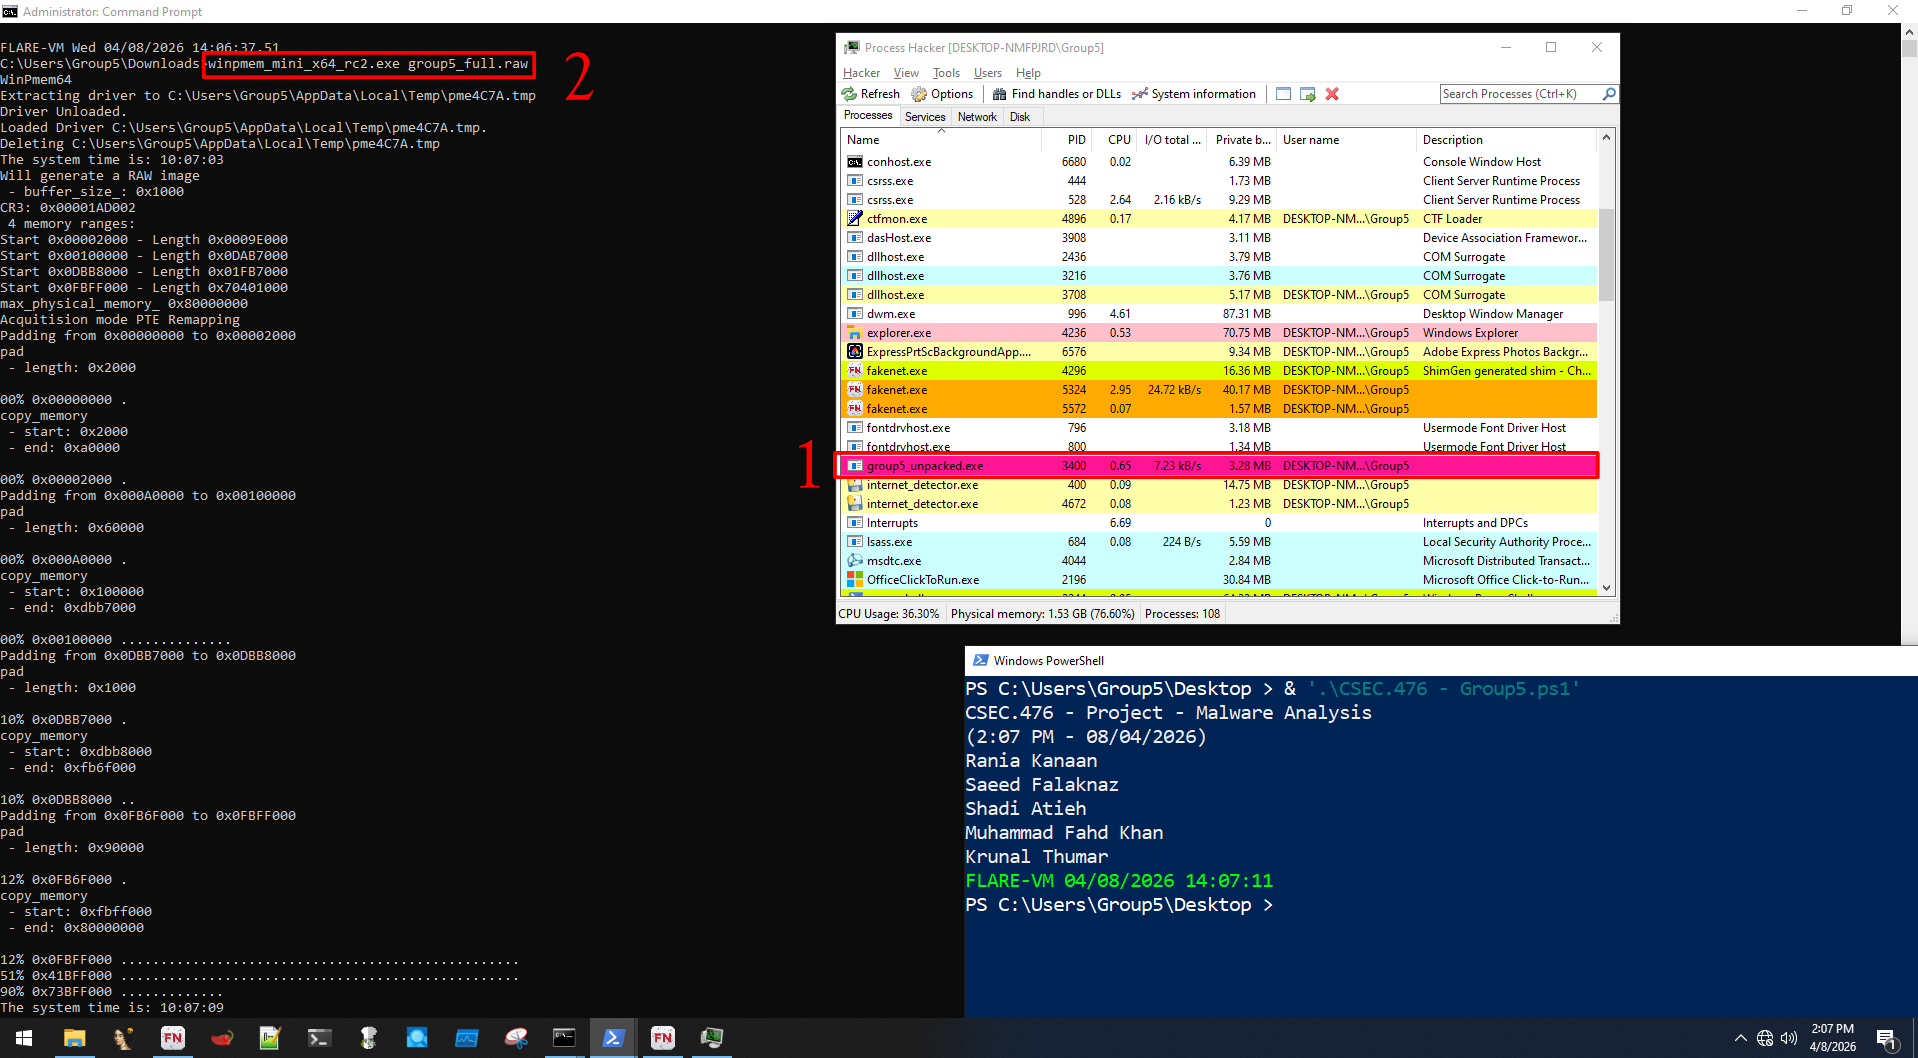Click the Name column header to sort

[x=863, y=140]
